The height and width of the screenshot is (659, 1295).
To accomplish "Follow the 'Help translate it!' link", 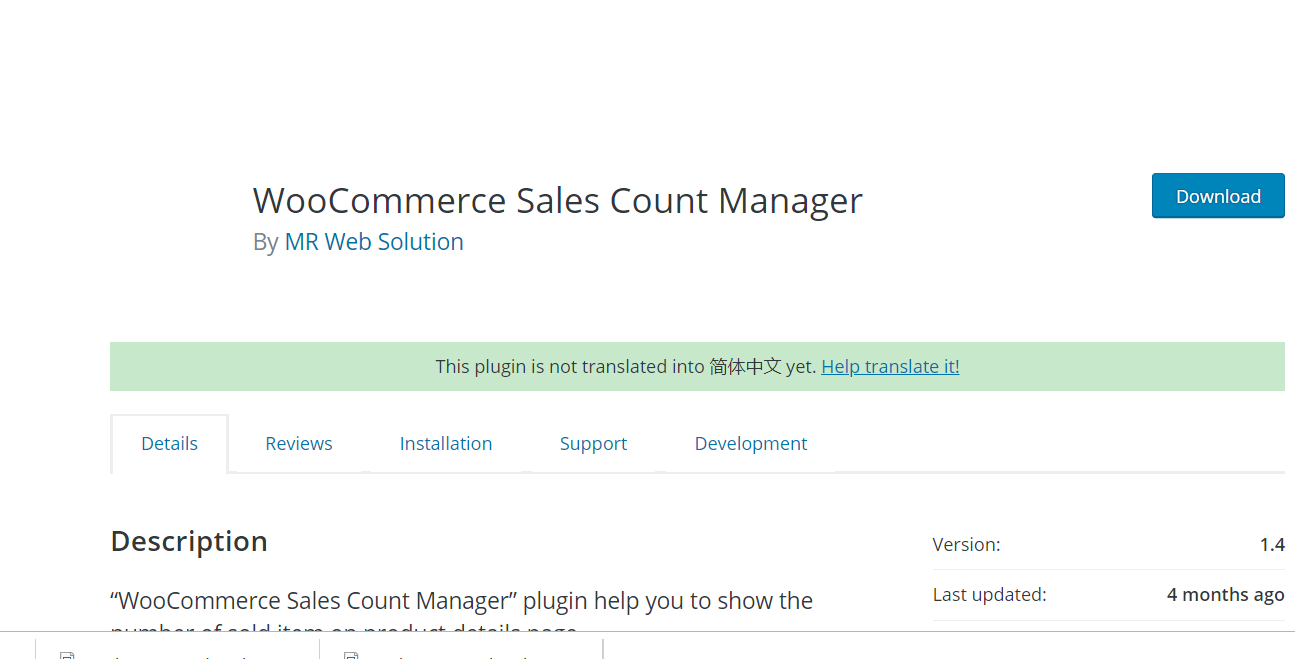I will tap(890, 367).
